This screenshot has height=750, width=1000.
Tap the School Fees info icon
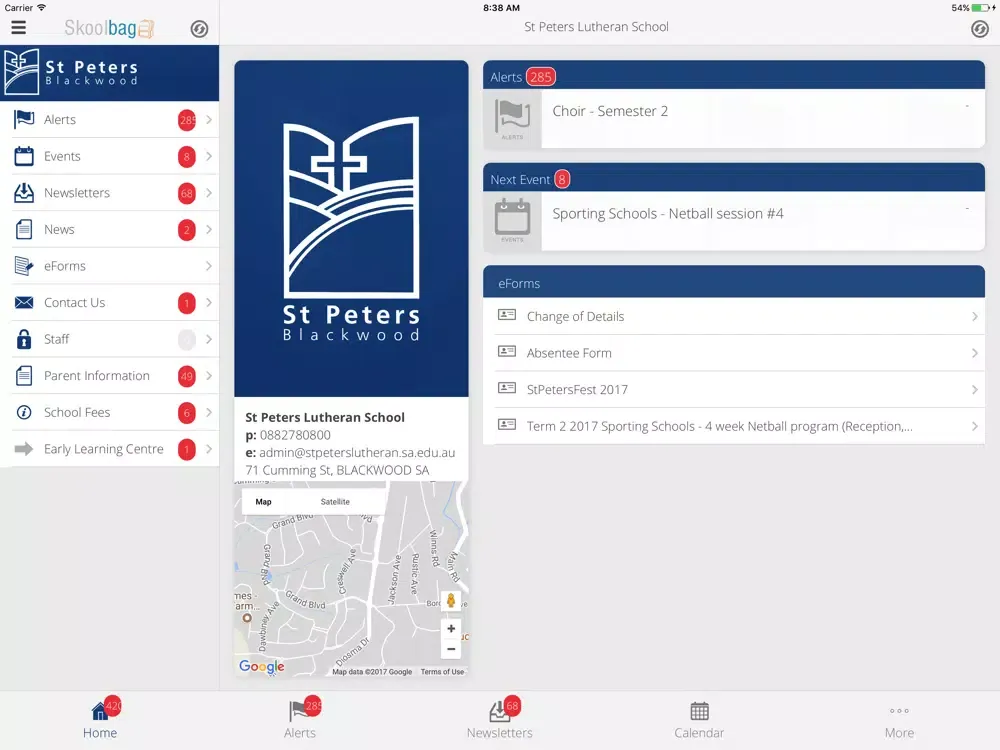[x=24, y=413]
